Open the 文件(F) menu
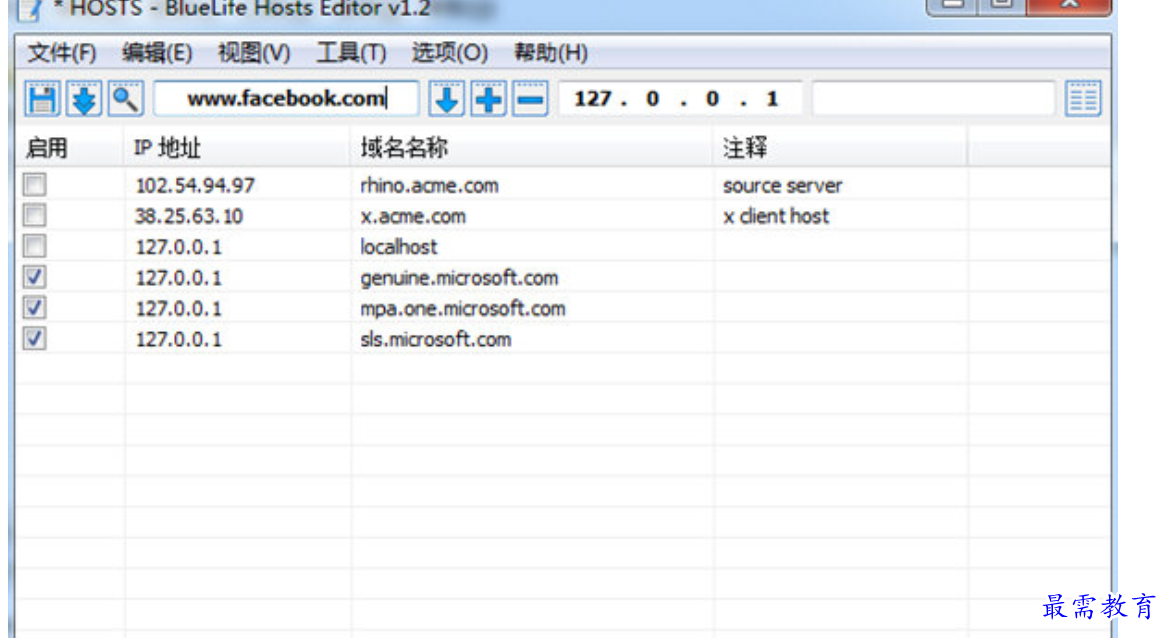The image size is (1164, 638). coord(62,53)
